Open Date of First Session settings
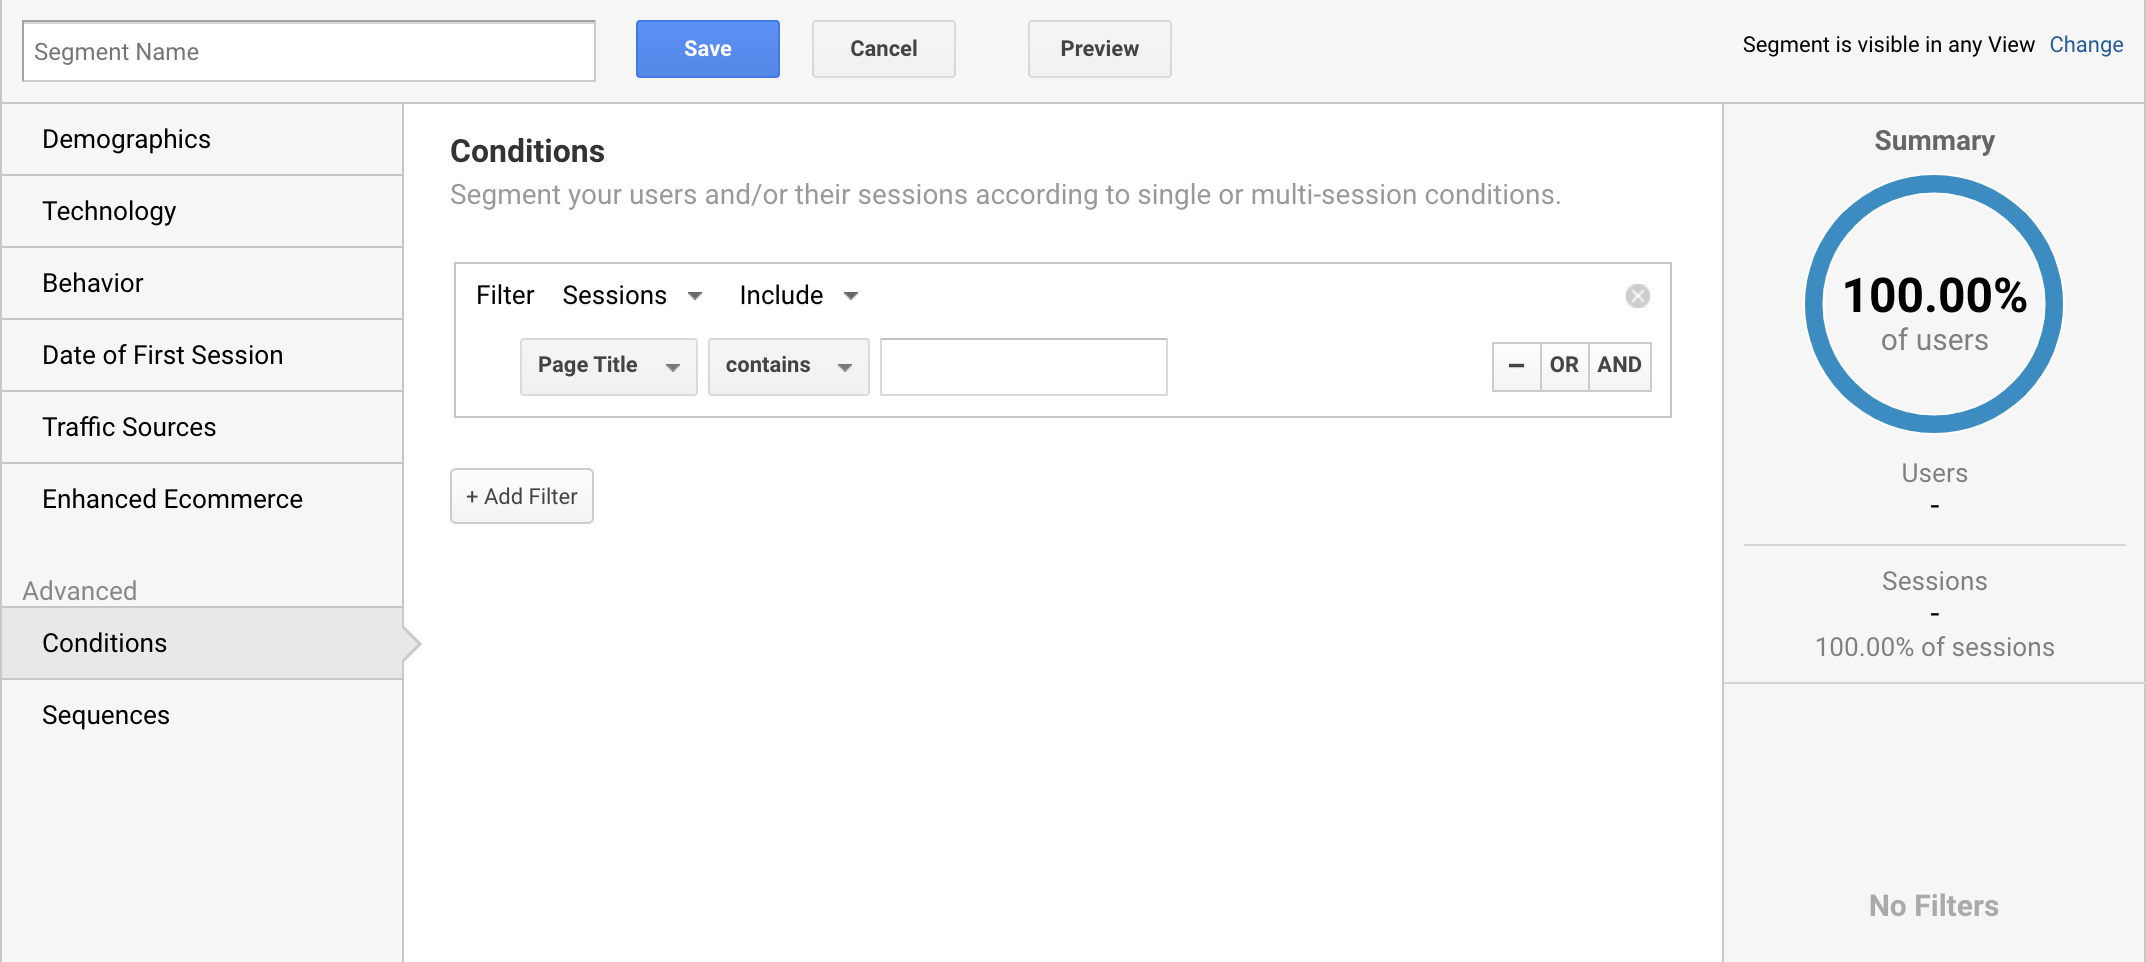The image size is (2146, 962). click(162, 355)
